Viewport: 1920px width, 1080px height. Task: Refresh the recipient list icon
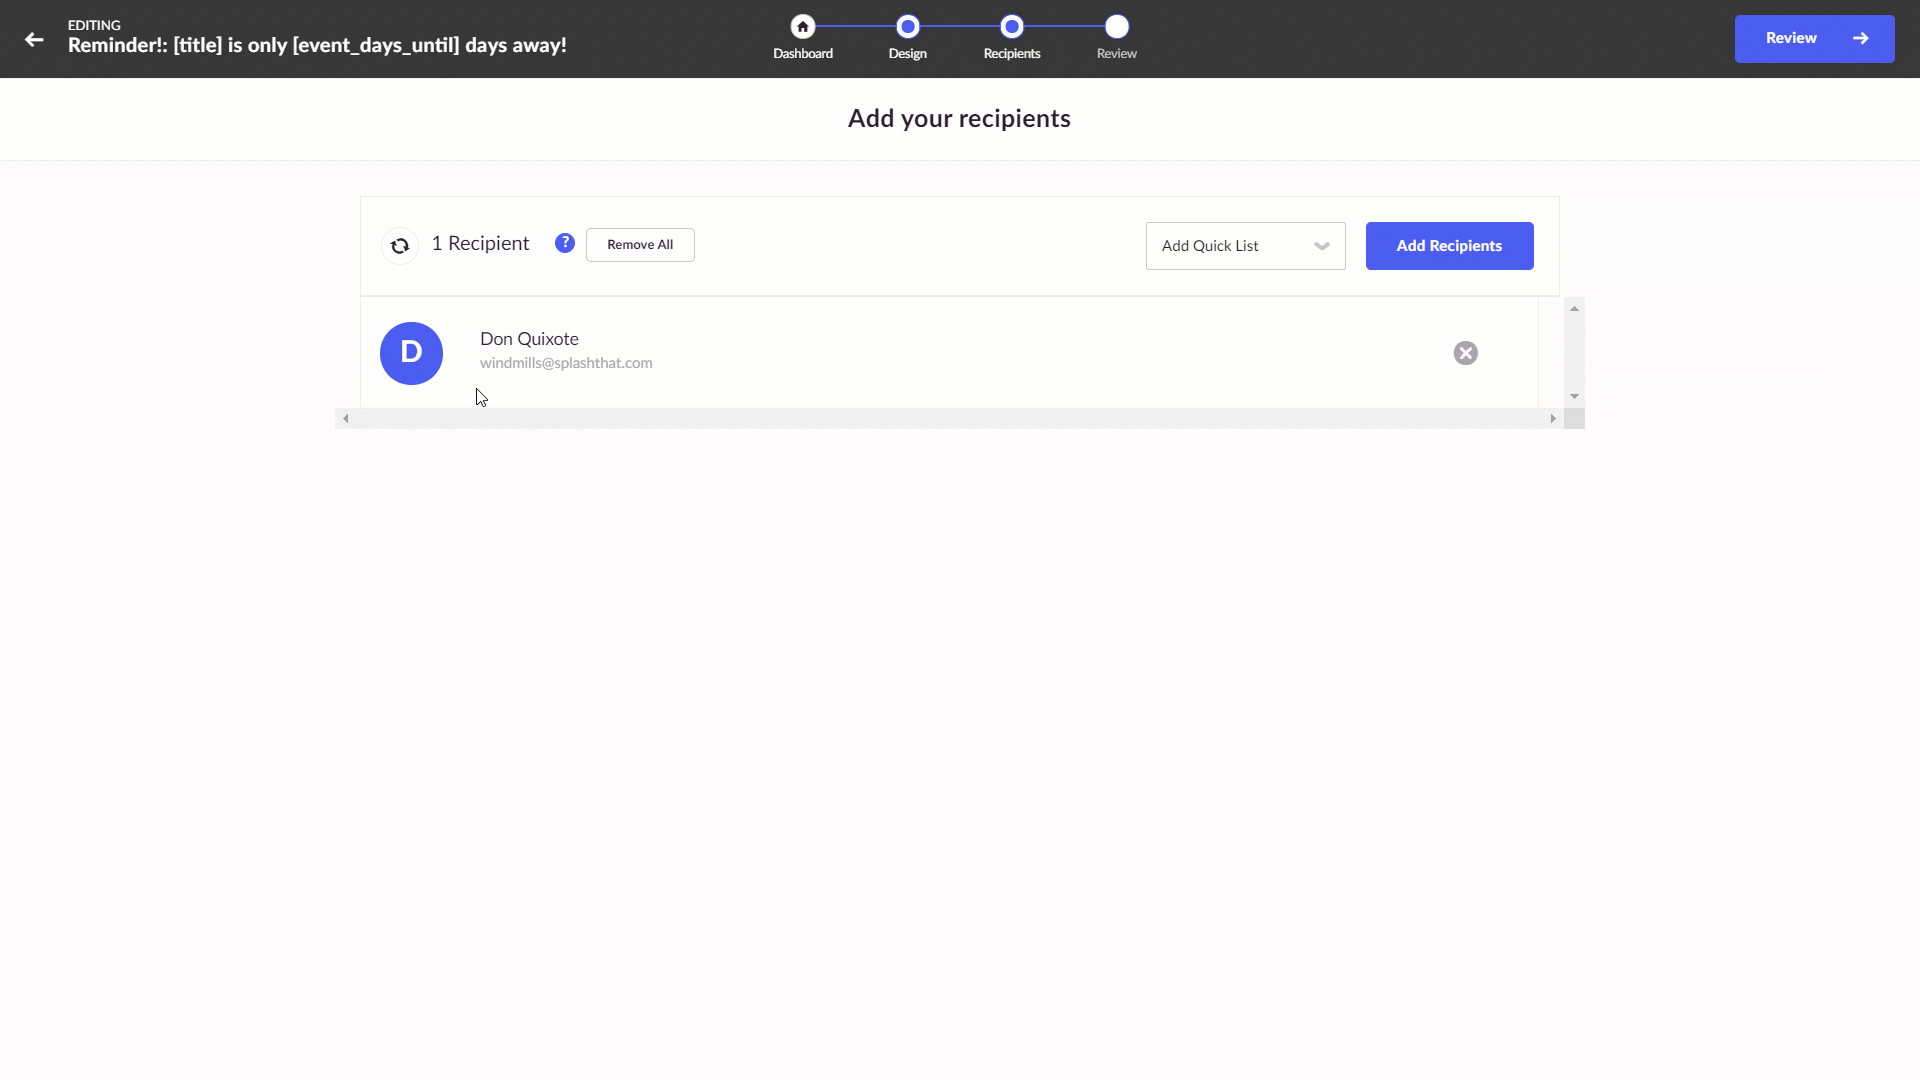pos(400,245)
